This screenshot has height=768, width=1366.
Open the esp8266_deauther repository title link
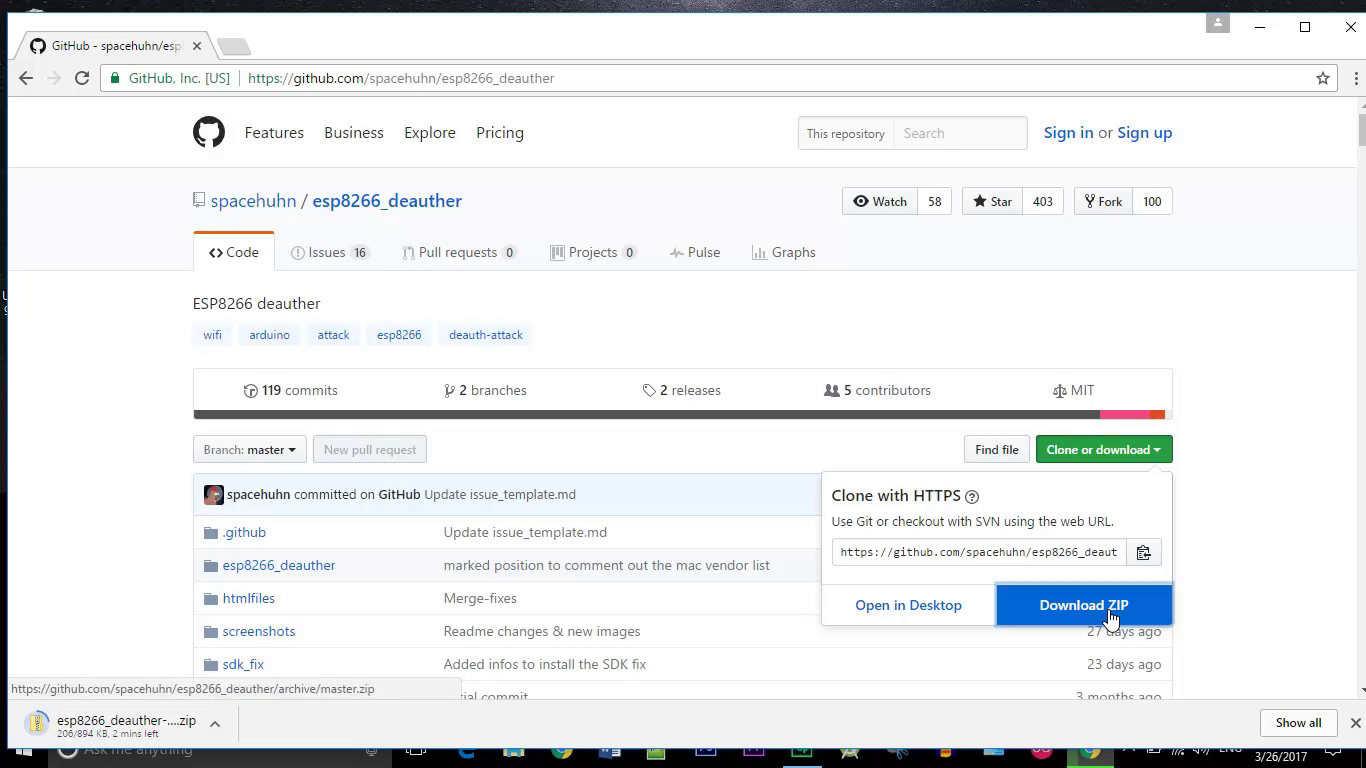pyautogui.click(x=387, y=201)
